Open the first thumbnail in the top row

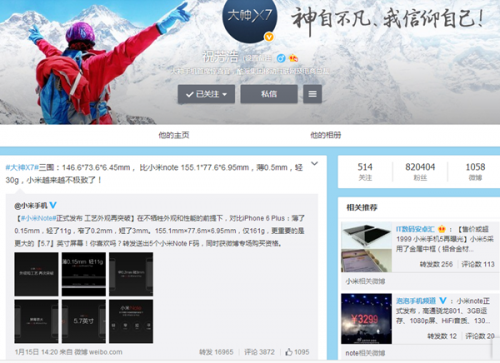[x=36, y=274]
